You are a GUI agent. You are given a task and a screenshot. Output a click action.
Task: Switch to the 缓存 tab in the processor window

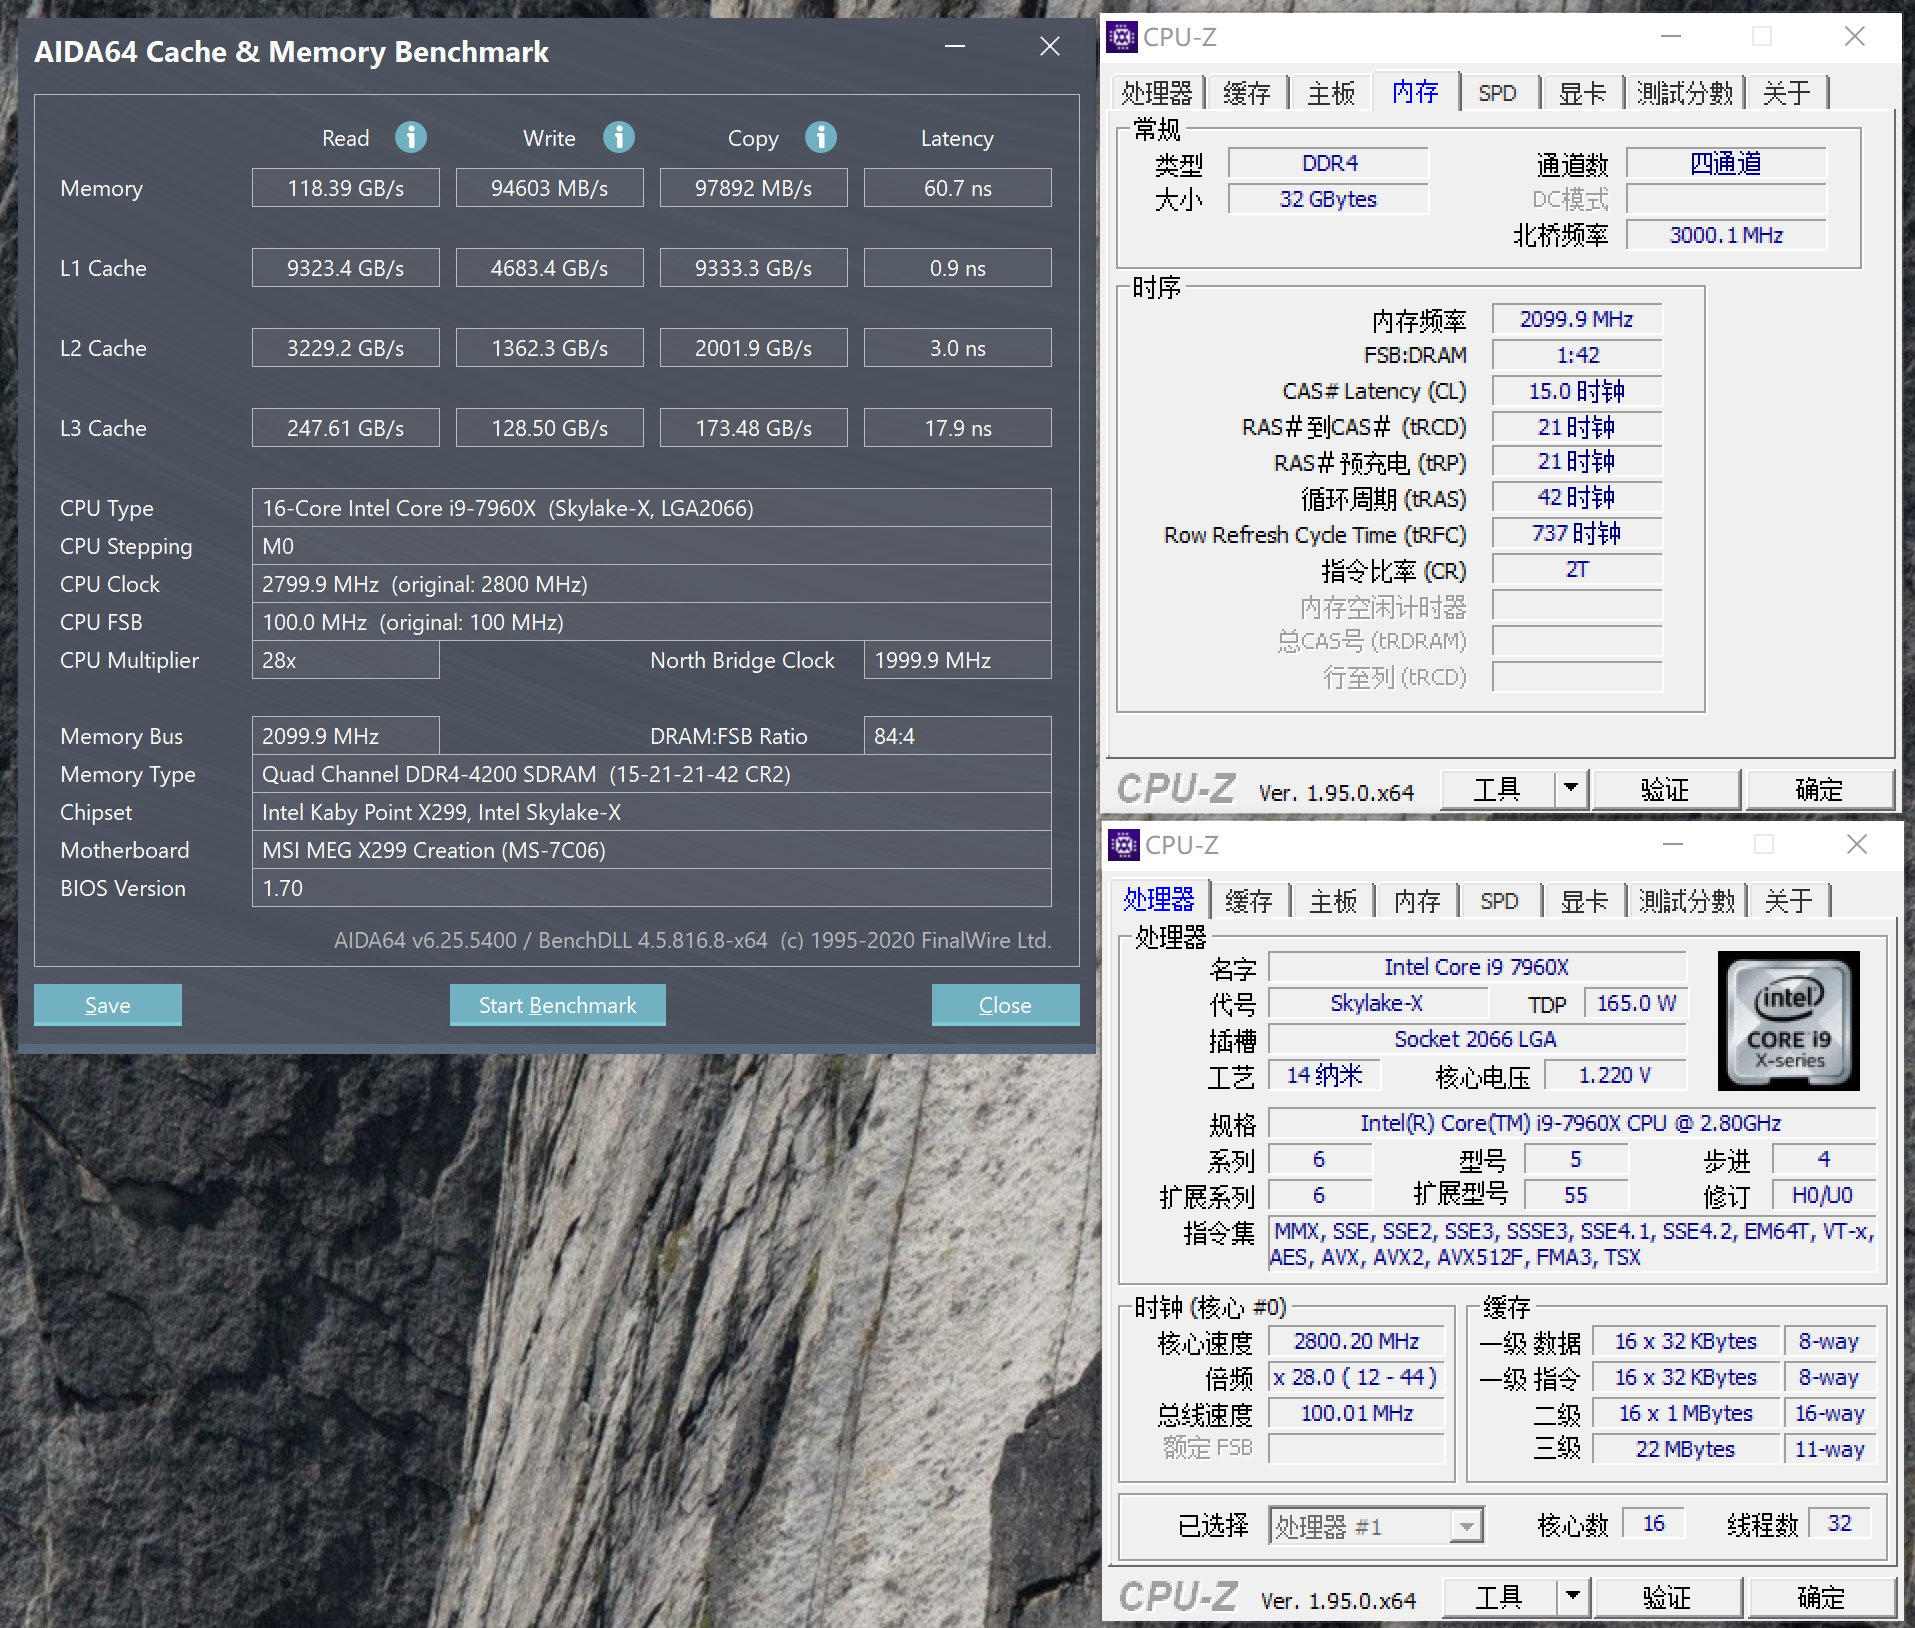point(1250,900)
